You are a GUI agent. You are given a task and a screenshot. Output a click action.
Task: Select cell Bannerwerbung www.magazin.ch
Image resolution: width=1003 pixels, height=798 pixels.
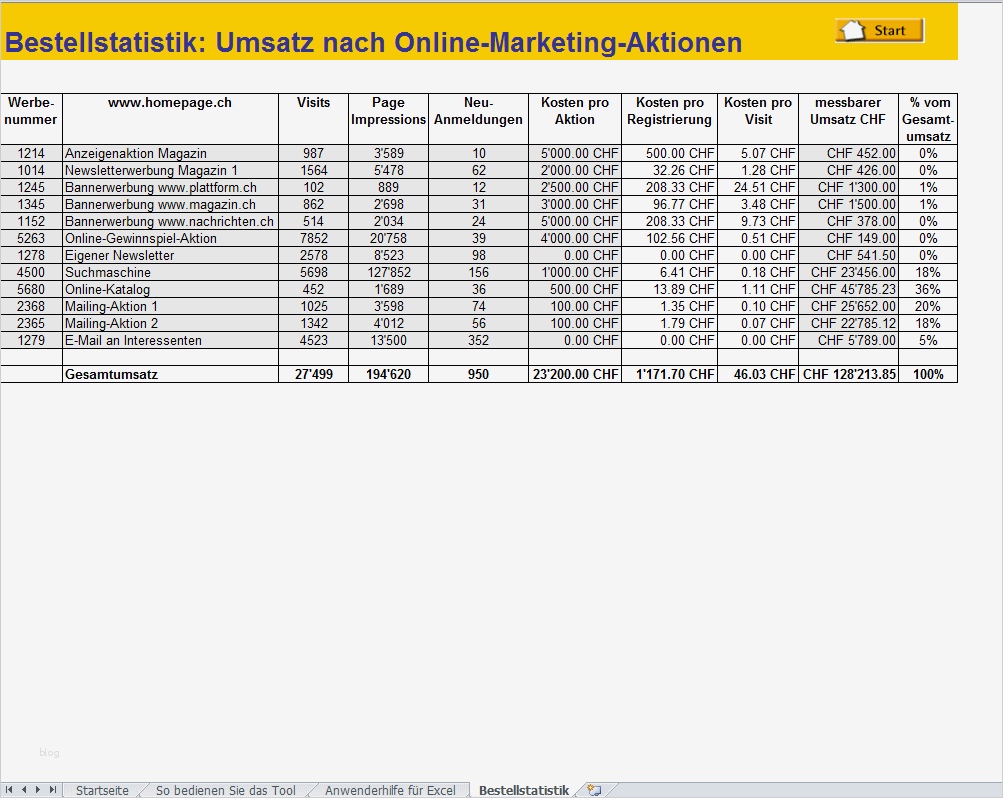coord(170,204)
